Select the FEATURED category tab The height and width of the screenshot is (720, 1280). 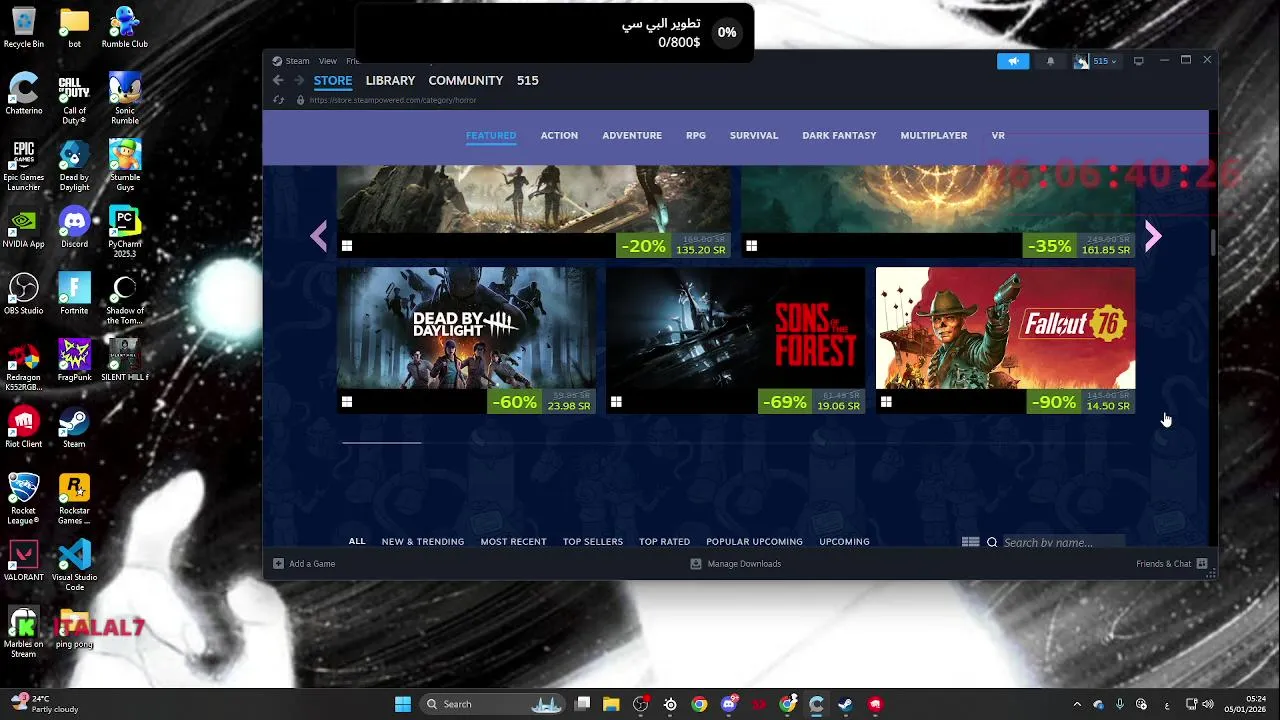491,135
